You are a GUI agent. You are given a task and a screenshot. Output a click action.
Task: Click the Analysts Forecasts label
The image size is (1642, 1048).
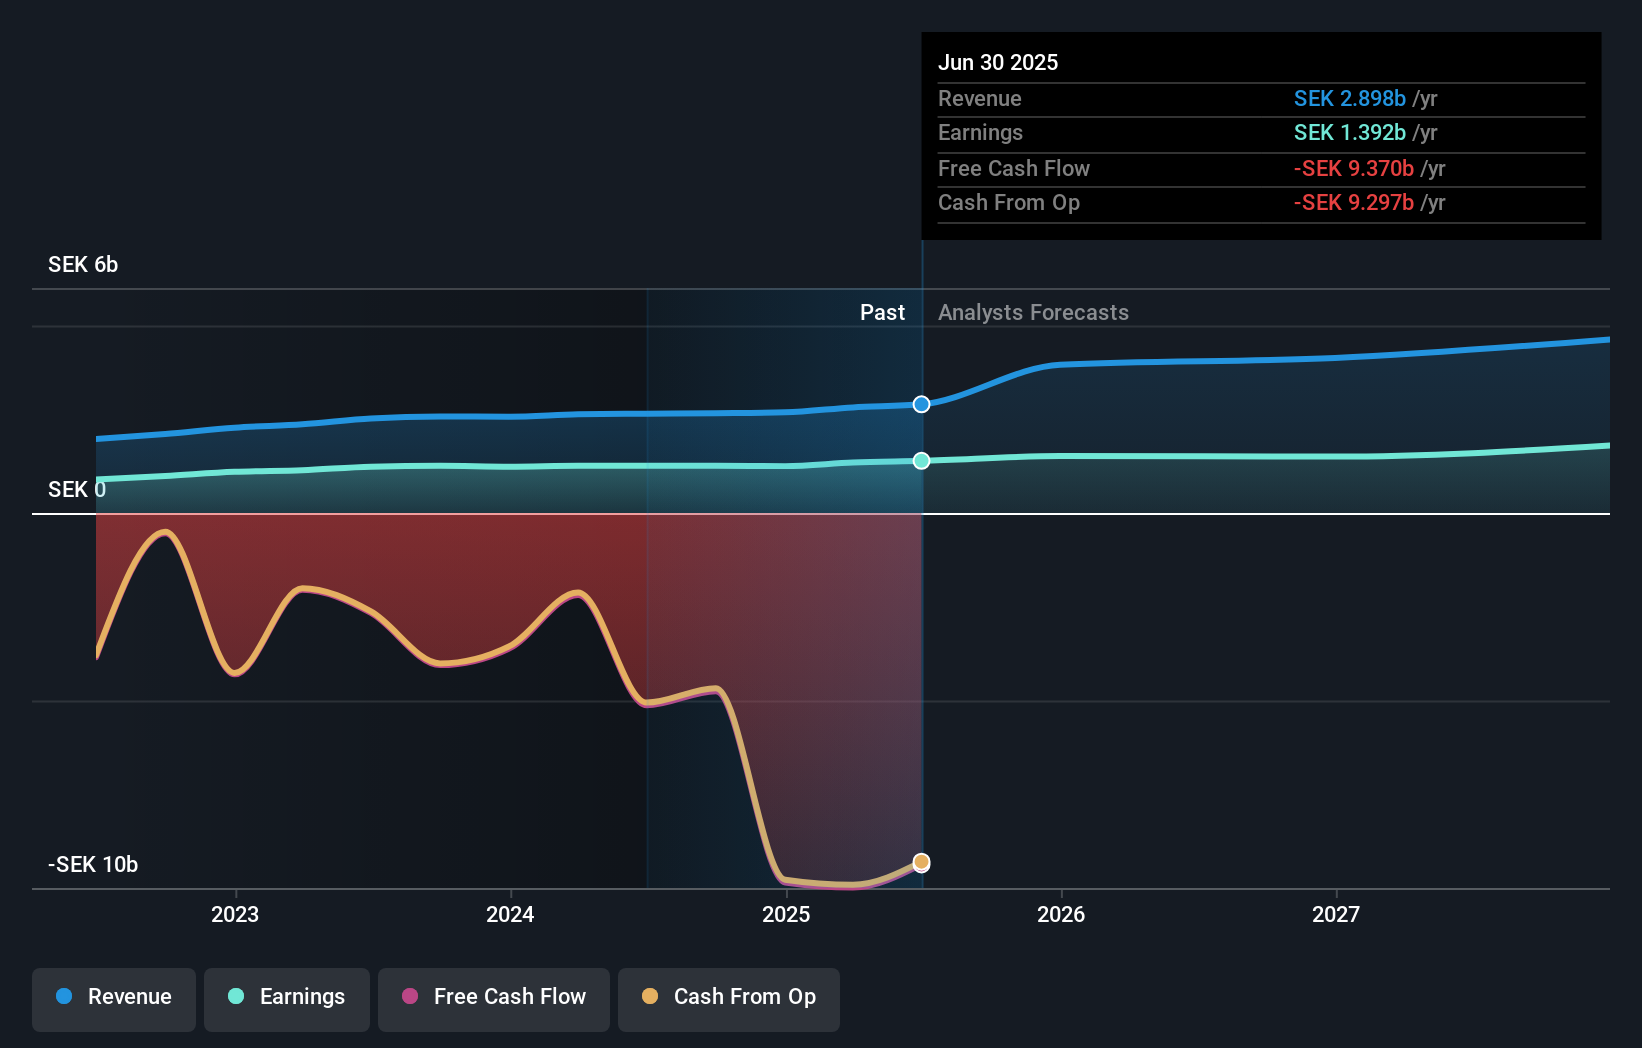click(1033, 313)
